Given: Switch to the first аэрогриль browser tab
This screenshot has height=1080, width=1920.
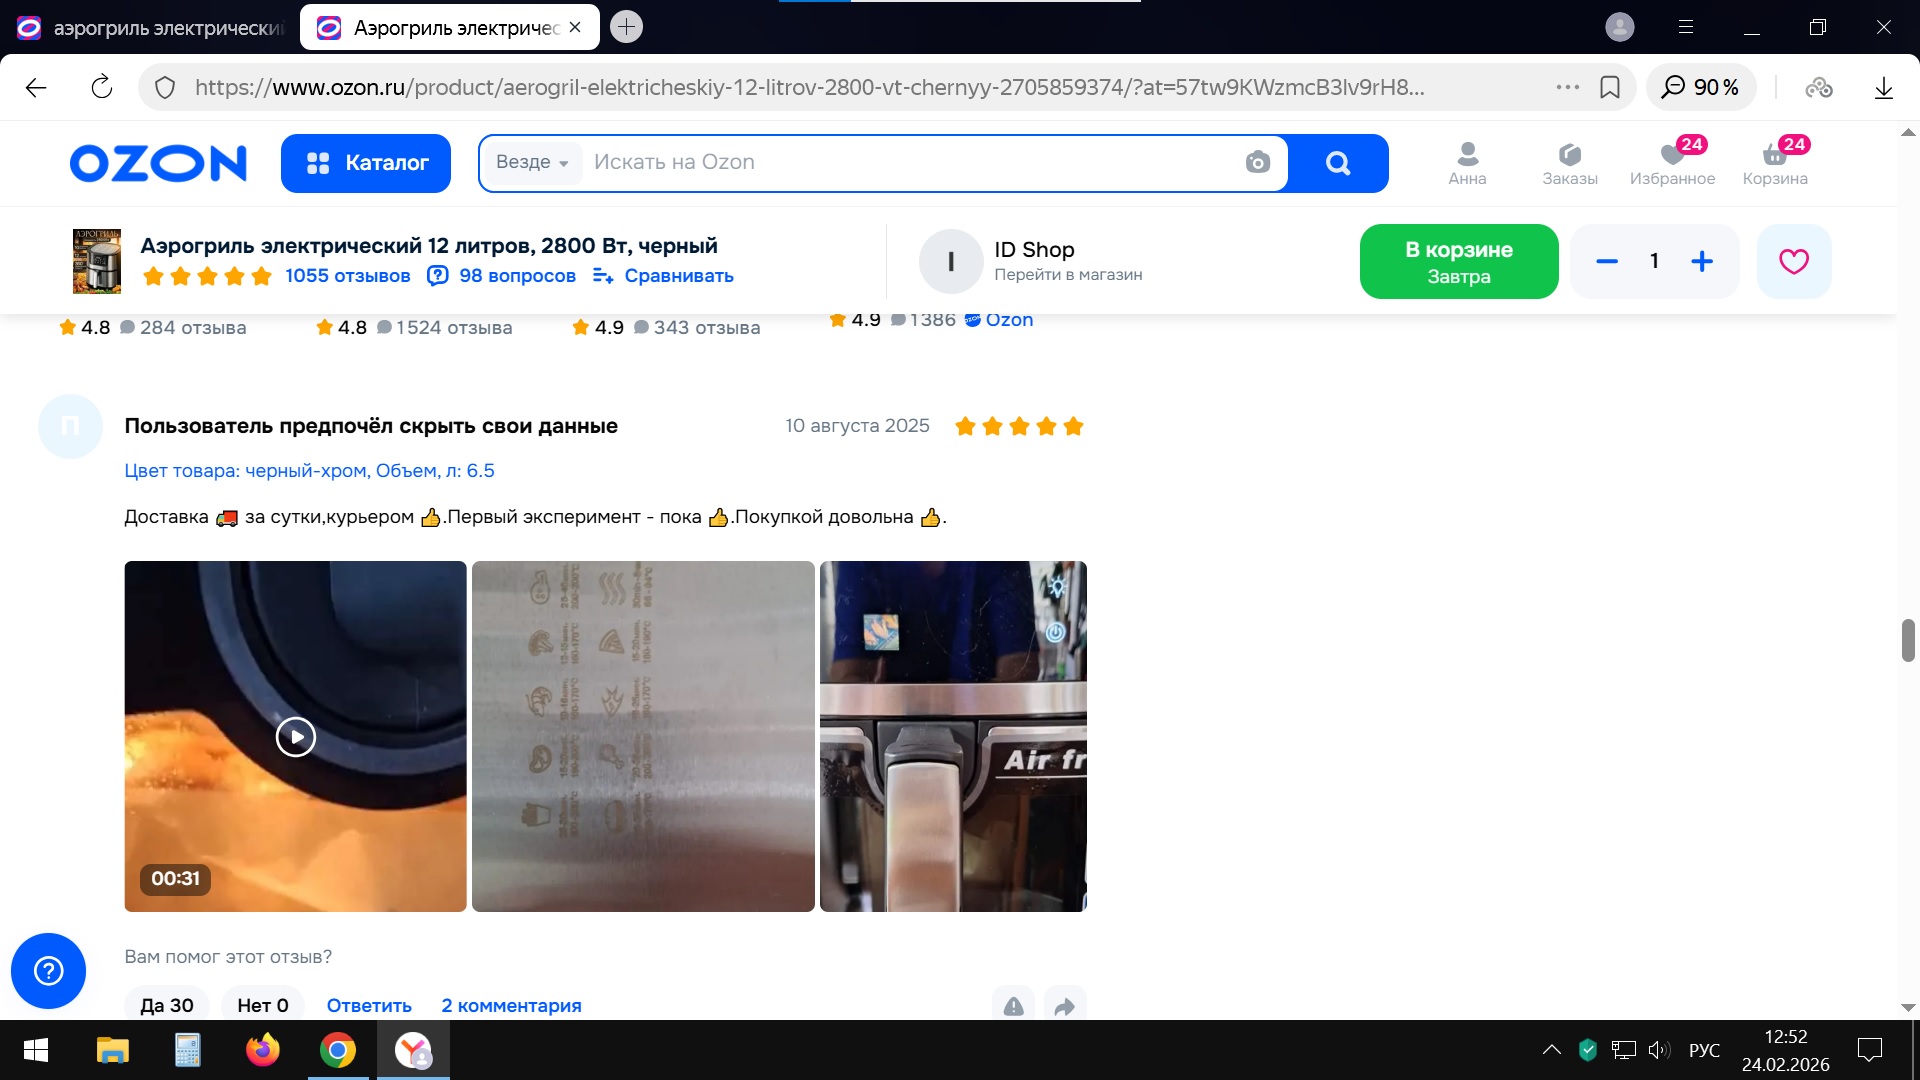Looking at the screenshot, I should 150,28.
